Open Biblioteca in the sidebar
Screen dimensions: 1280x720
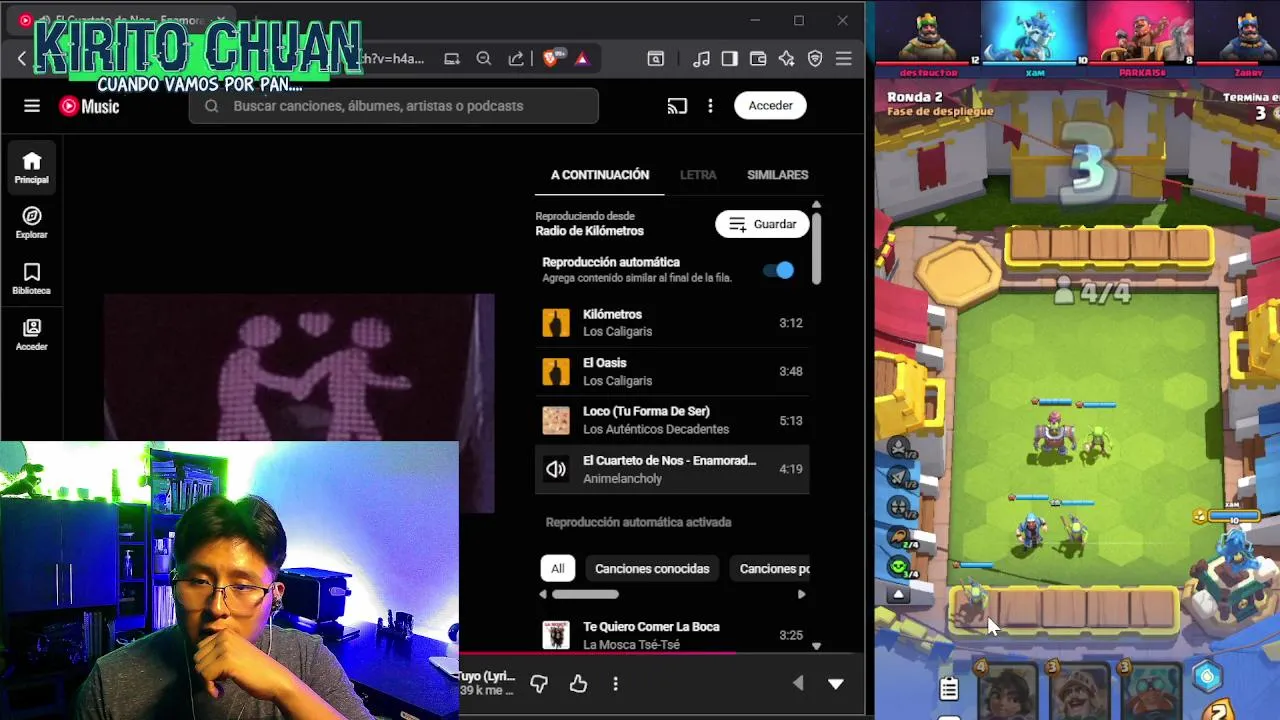[32, 279]
